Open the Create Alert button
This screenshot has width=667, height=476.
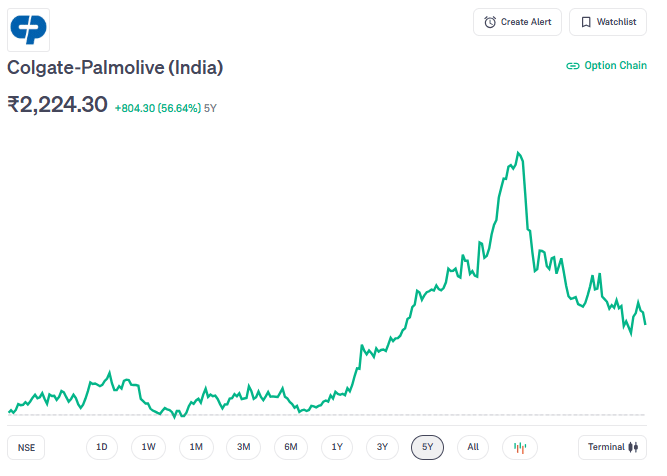coord(517,22)
